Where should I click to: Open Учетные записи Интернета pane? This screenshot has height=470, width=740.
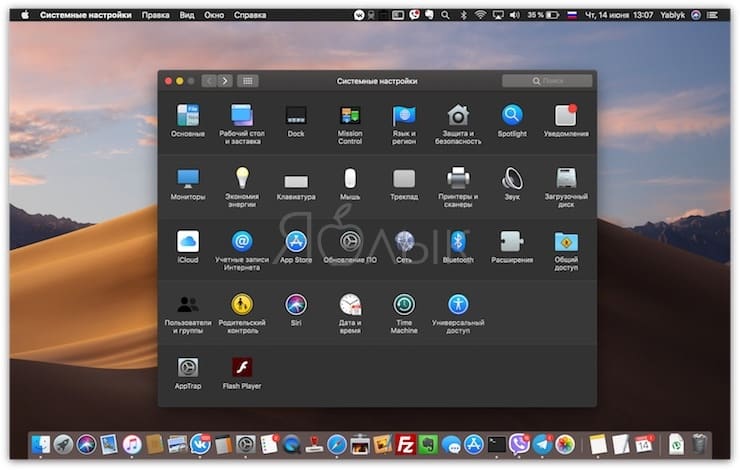tap(242, 251)
